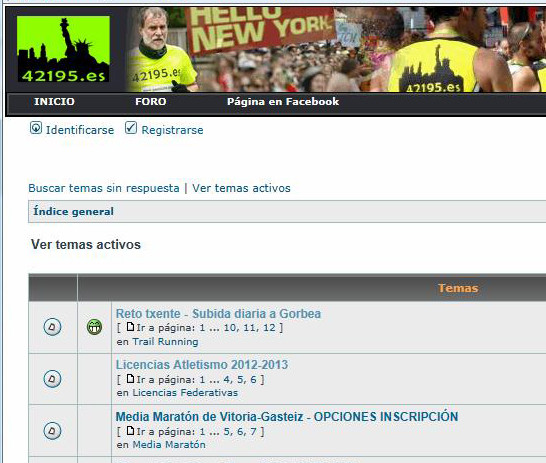Open the FORO menu item
This screenshot has width=546, height=463.
(151, 102)
